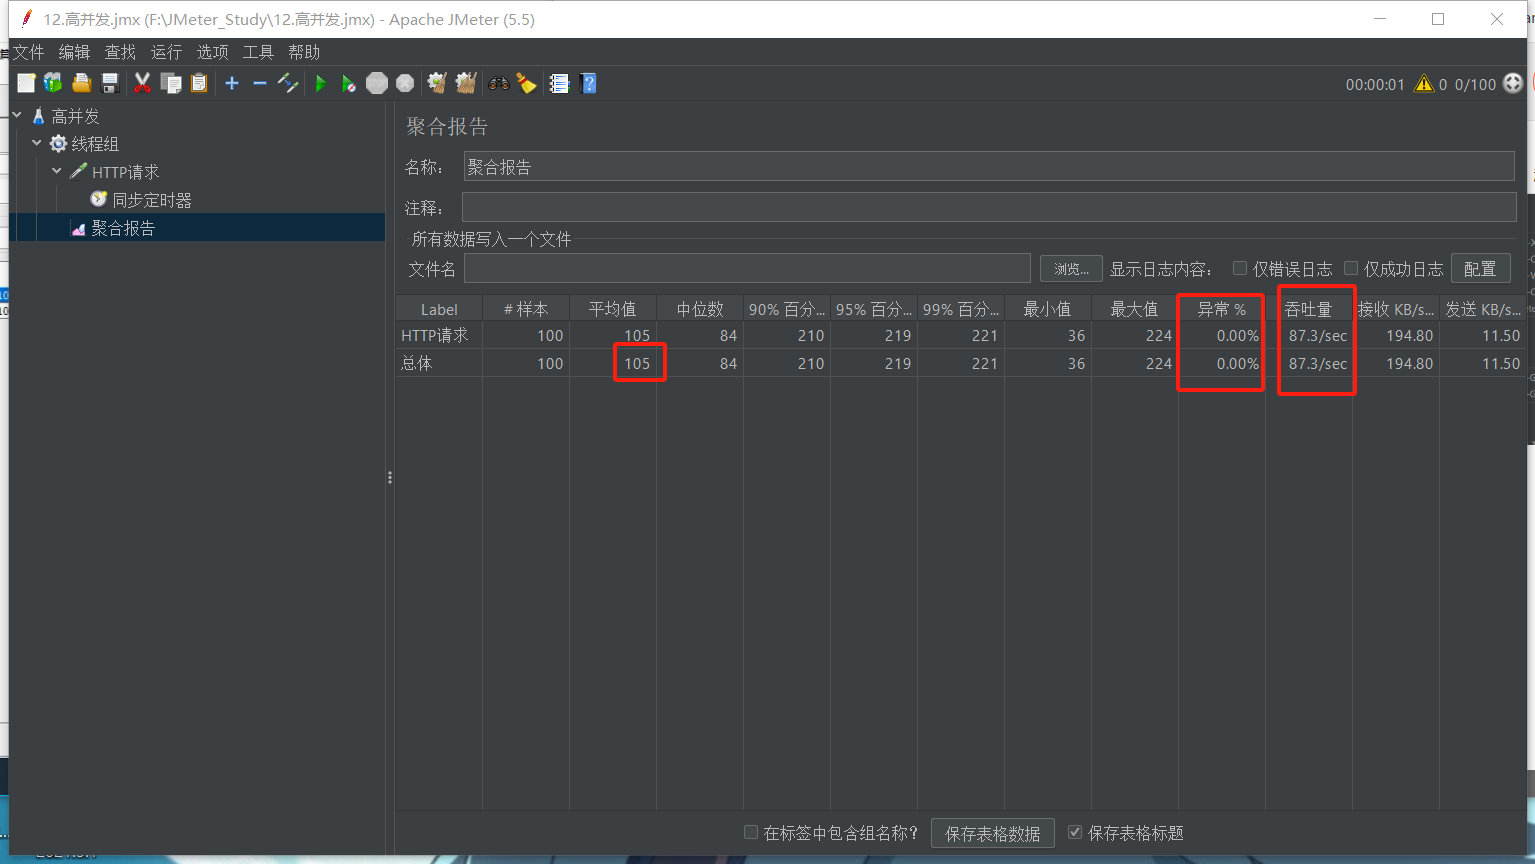The image size is (1535, 864).
Task: Click the 配置 button
Action: pos(1480,268)
